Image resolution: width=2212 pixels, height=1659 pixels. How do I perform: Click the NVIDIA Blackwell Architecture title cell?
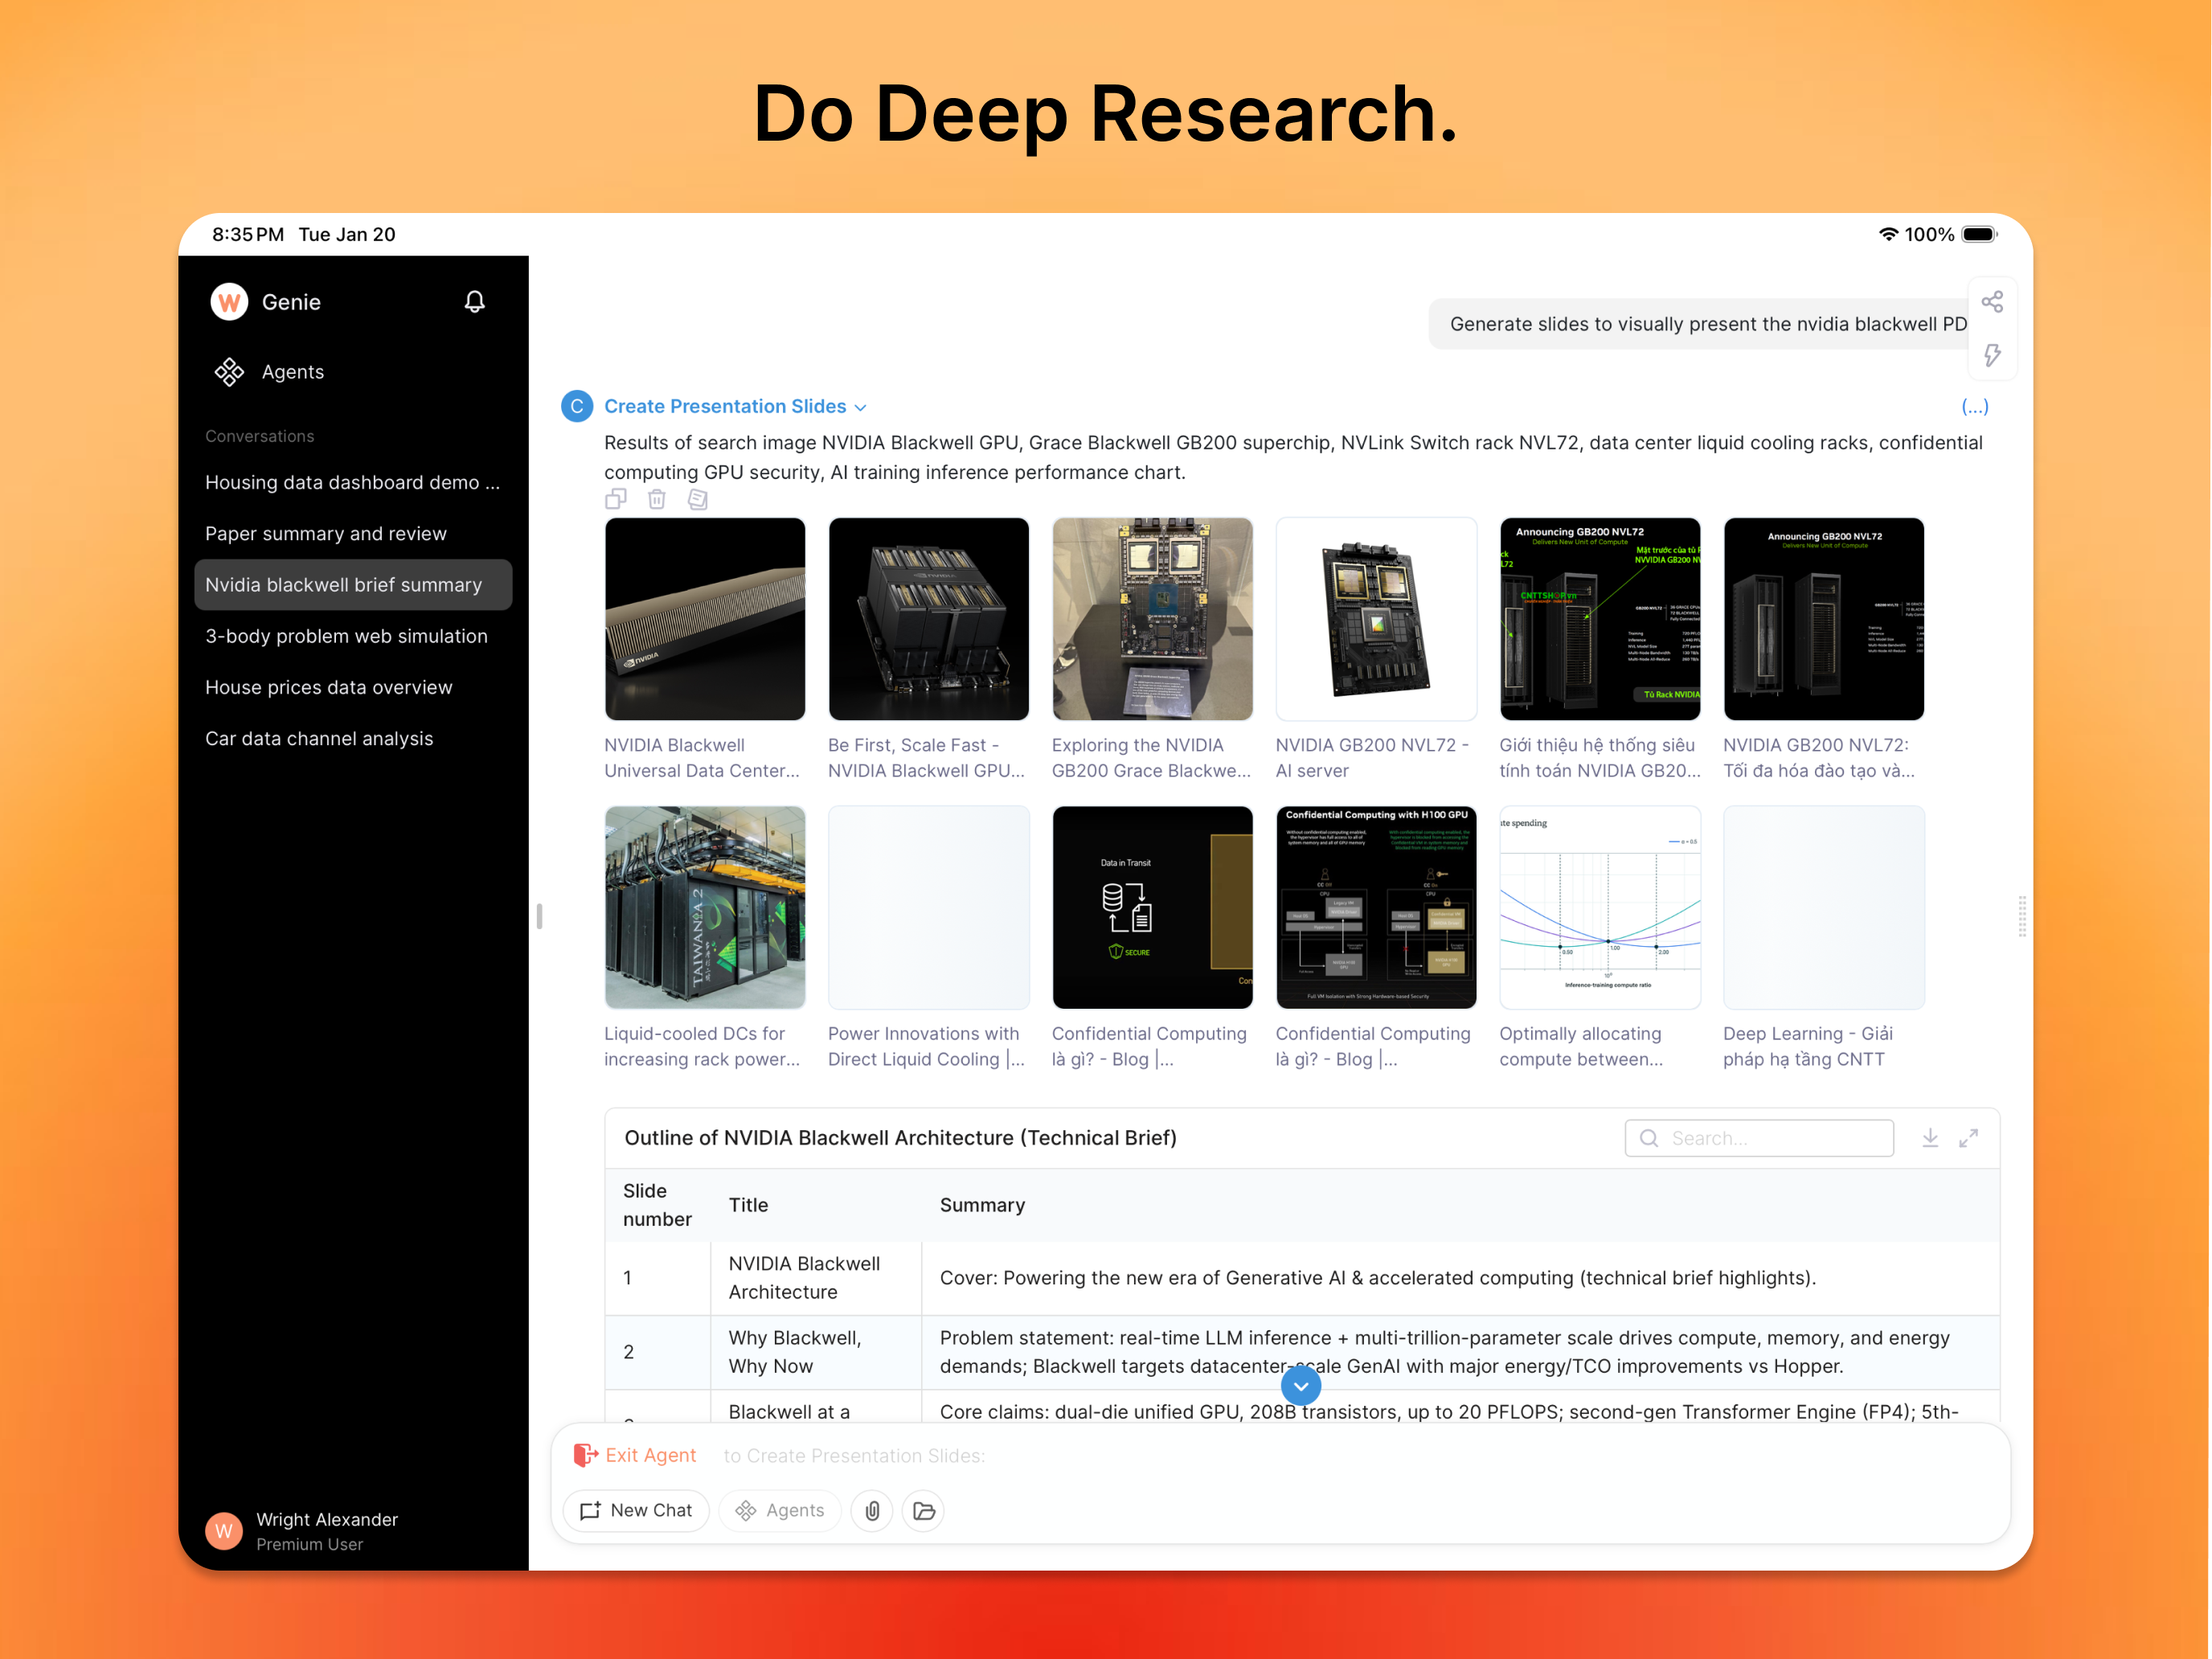point(816,1278)
